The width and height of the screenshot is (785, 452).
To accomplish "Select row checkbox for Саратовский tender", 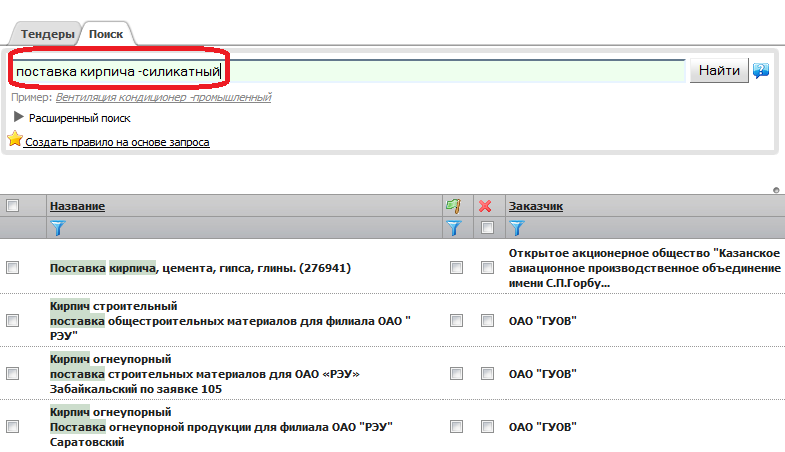I will [13, 427].
